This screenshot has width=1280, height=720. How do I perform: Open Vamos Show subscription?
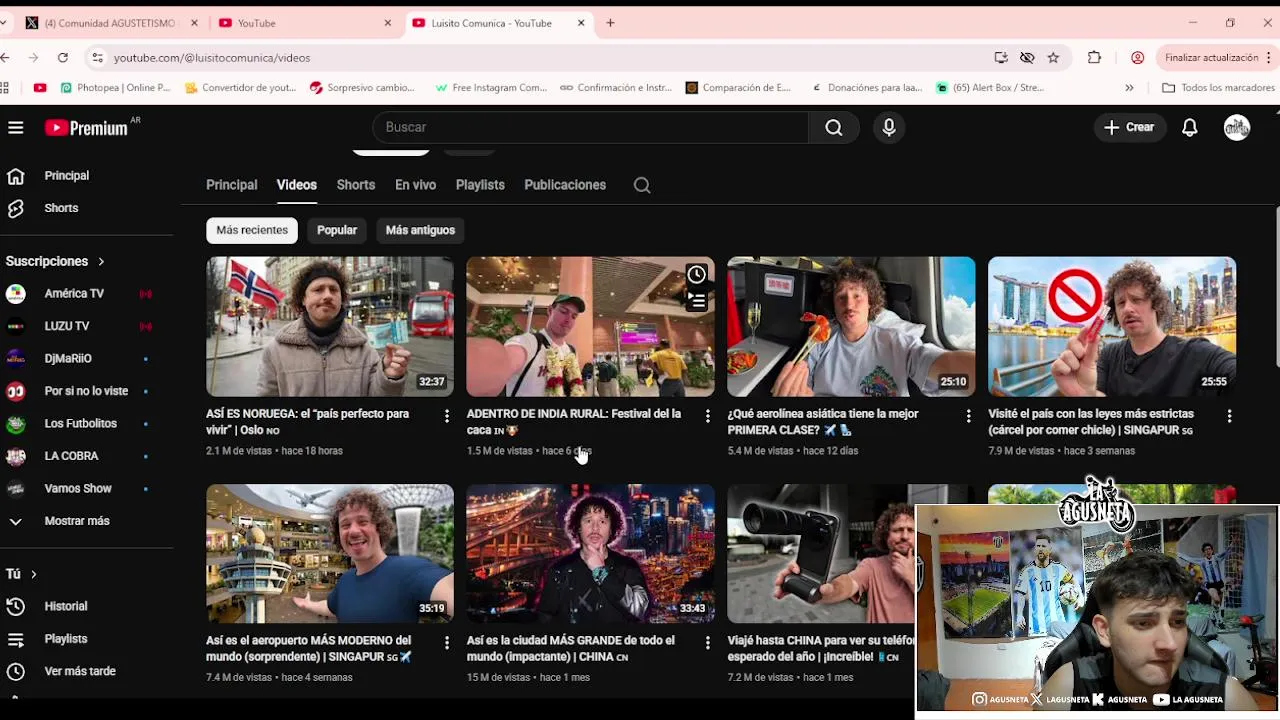78,488
